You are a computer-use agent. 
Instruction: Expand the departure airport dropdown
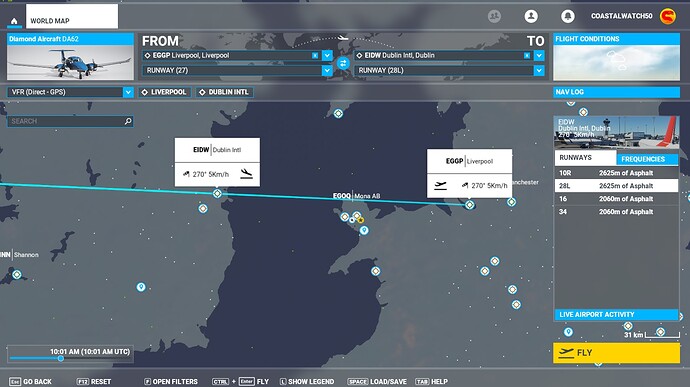pyautogui.click(x=327, y=55)
